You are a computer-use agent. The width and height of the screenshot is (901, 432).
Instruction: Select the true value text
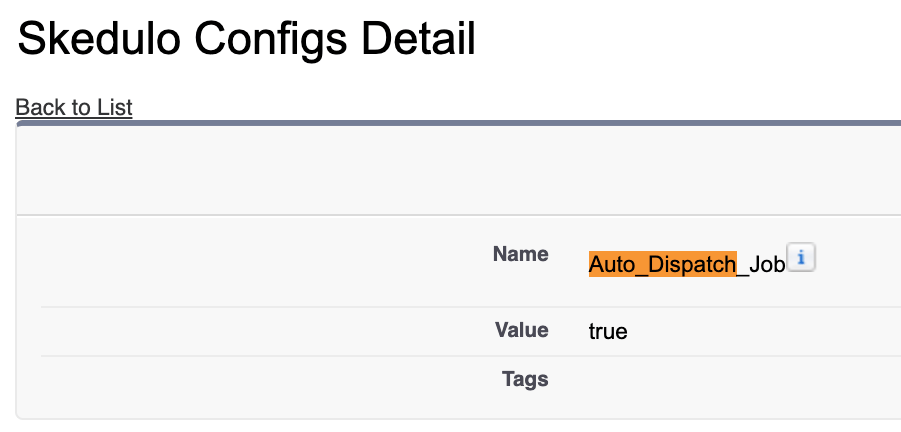608,331
